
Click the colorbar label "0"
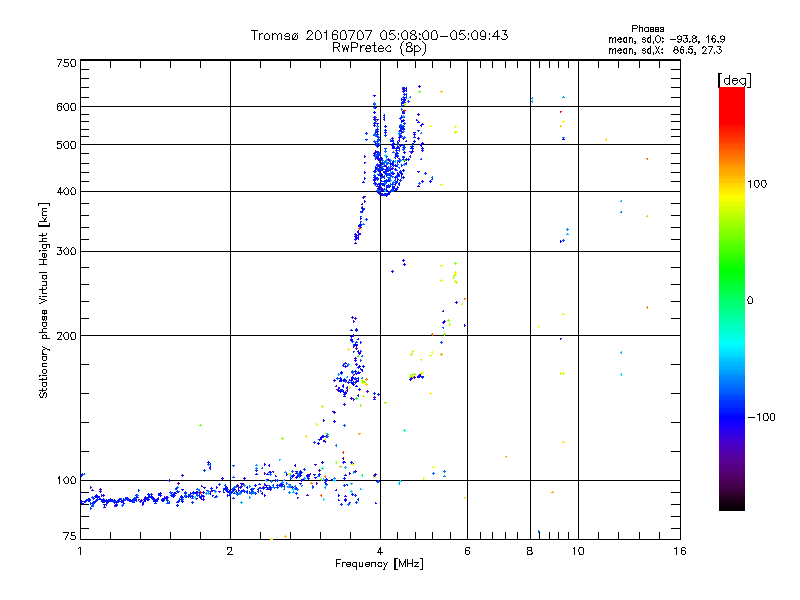click(749, 300)
